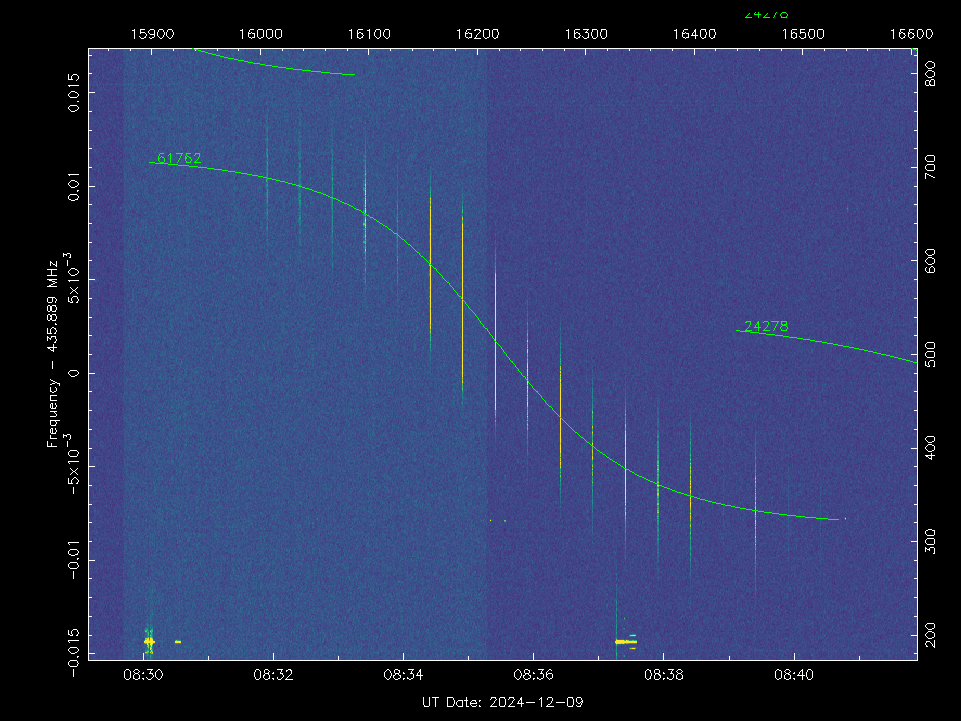The image size is (961, 721).
Task: Pick the left axis value 0.015
Action: tap(74, 93)
